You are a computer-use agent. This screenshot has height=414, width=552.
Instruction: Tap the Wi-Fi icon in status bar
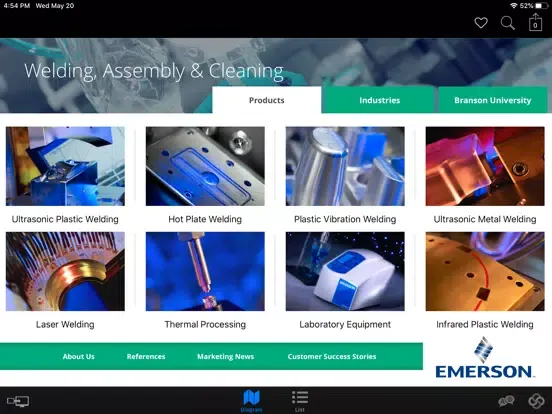point(514,6)
